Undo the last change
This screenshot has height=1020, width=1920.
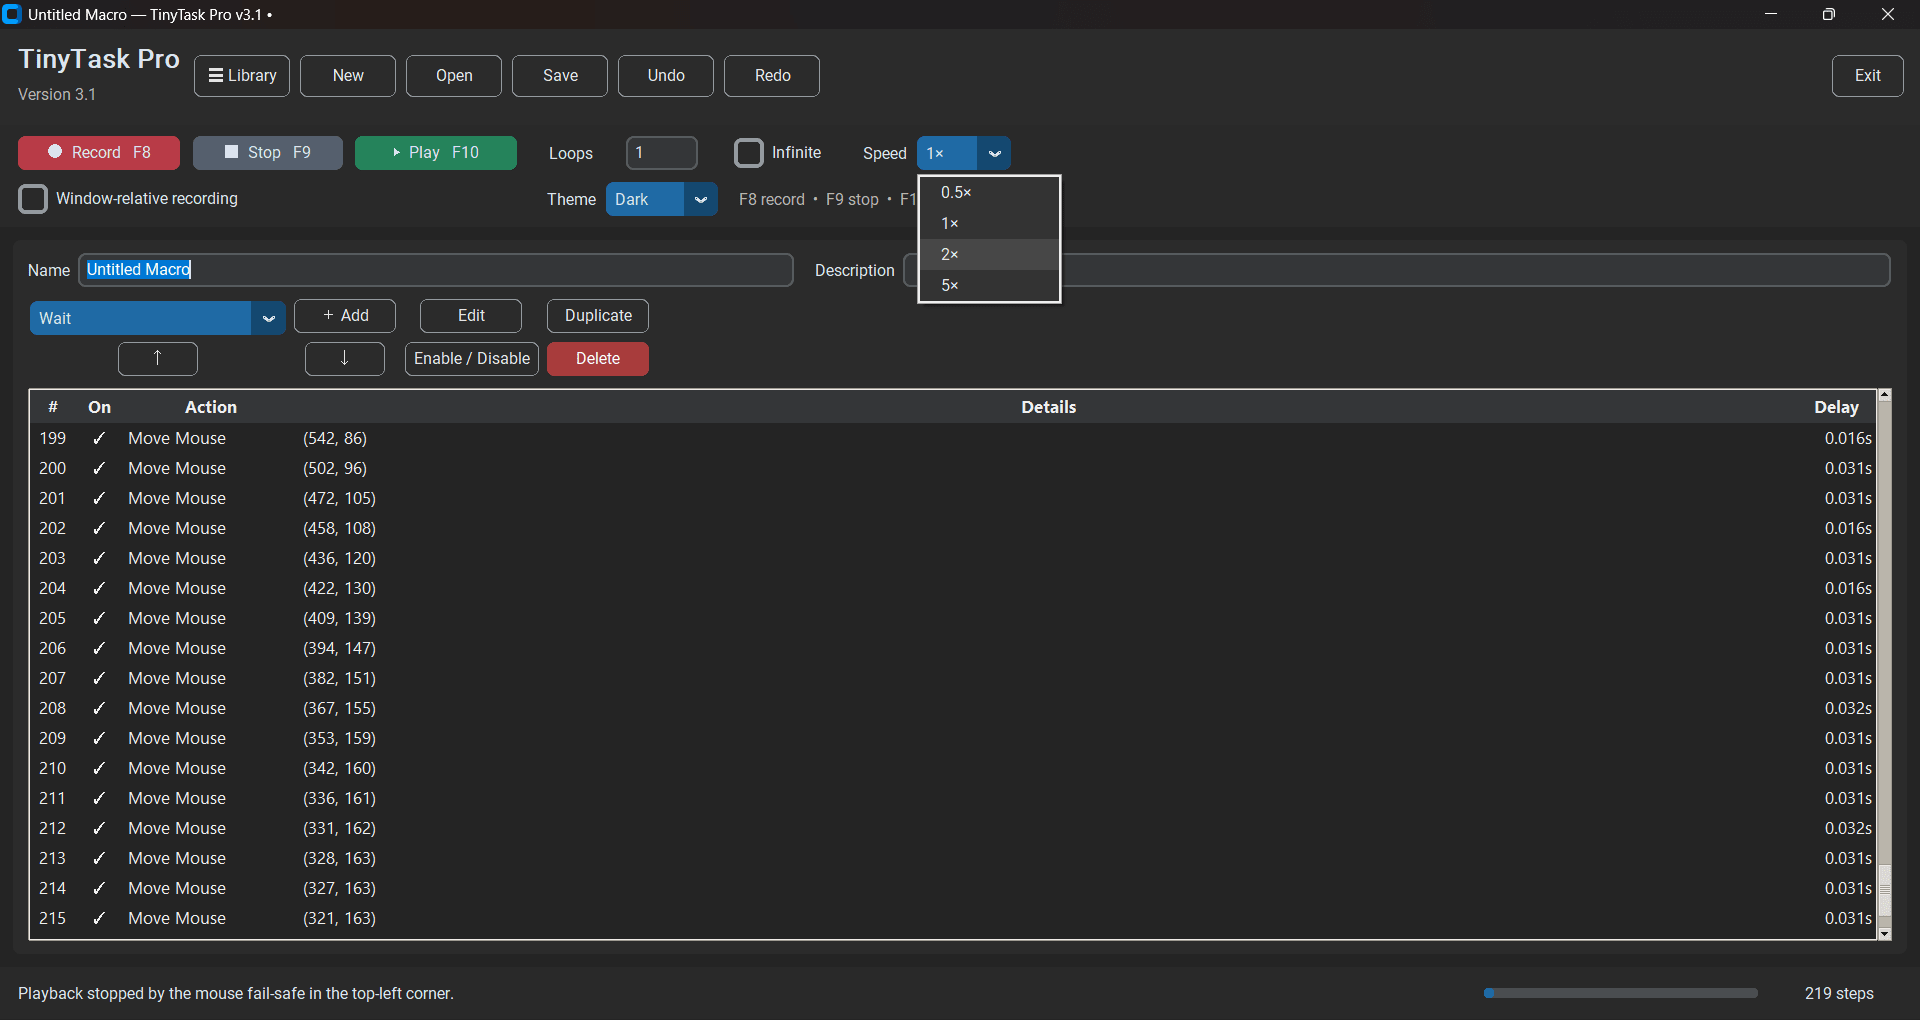coord(666,76)
